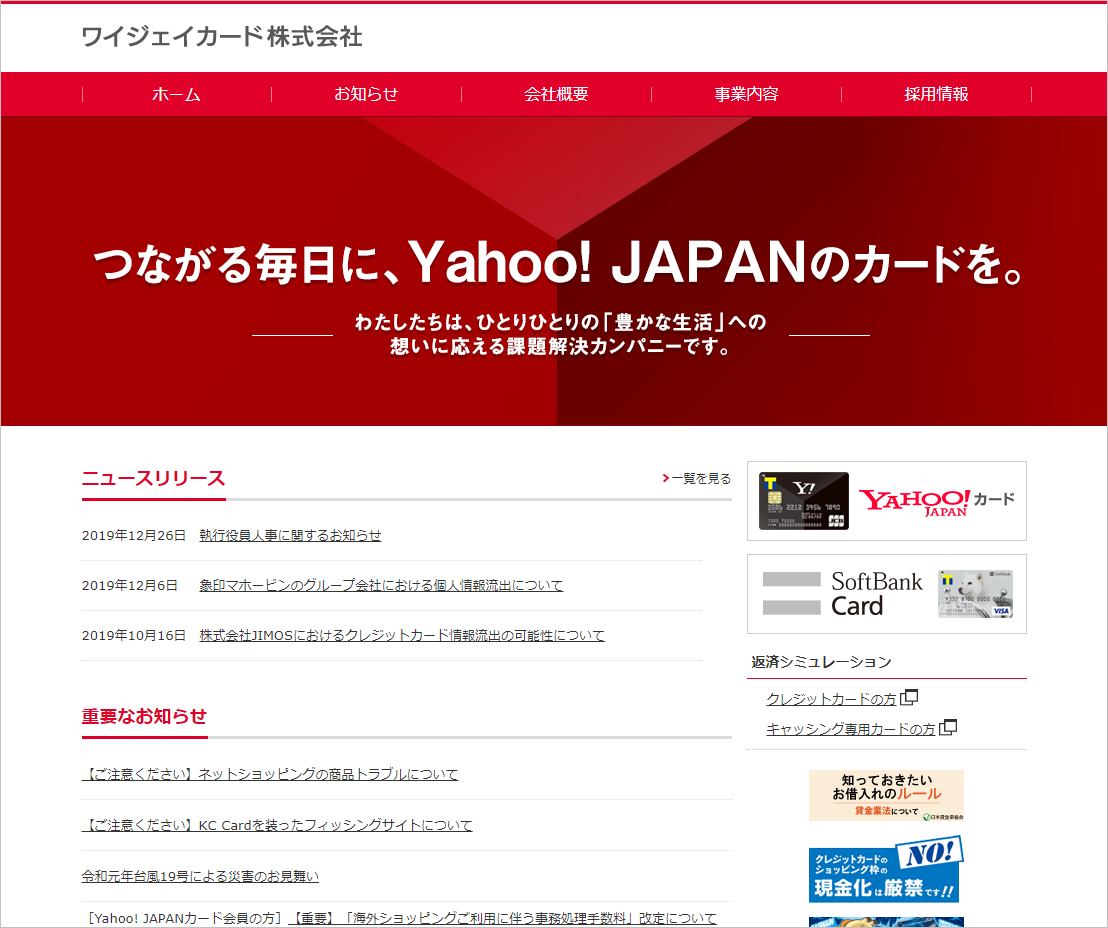
Task: Open the 会社概要 navigation item
Action: (556, 95)
